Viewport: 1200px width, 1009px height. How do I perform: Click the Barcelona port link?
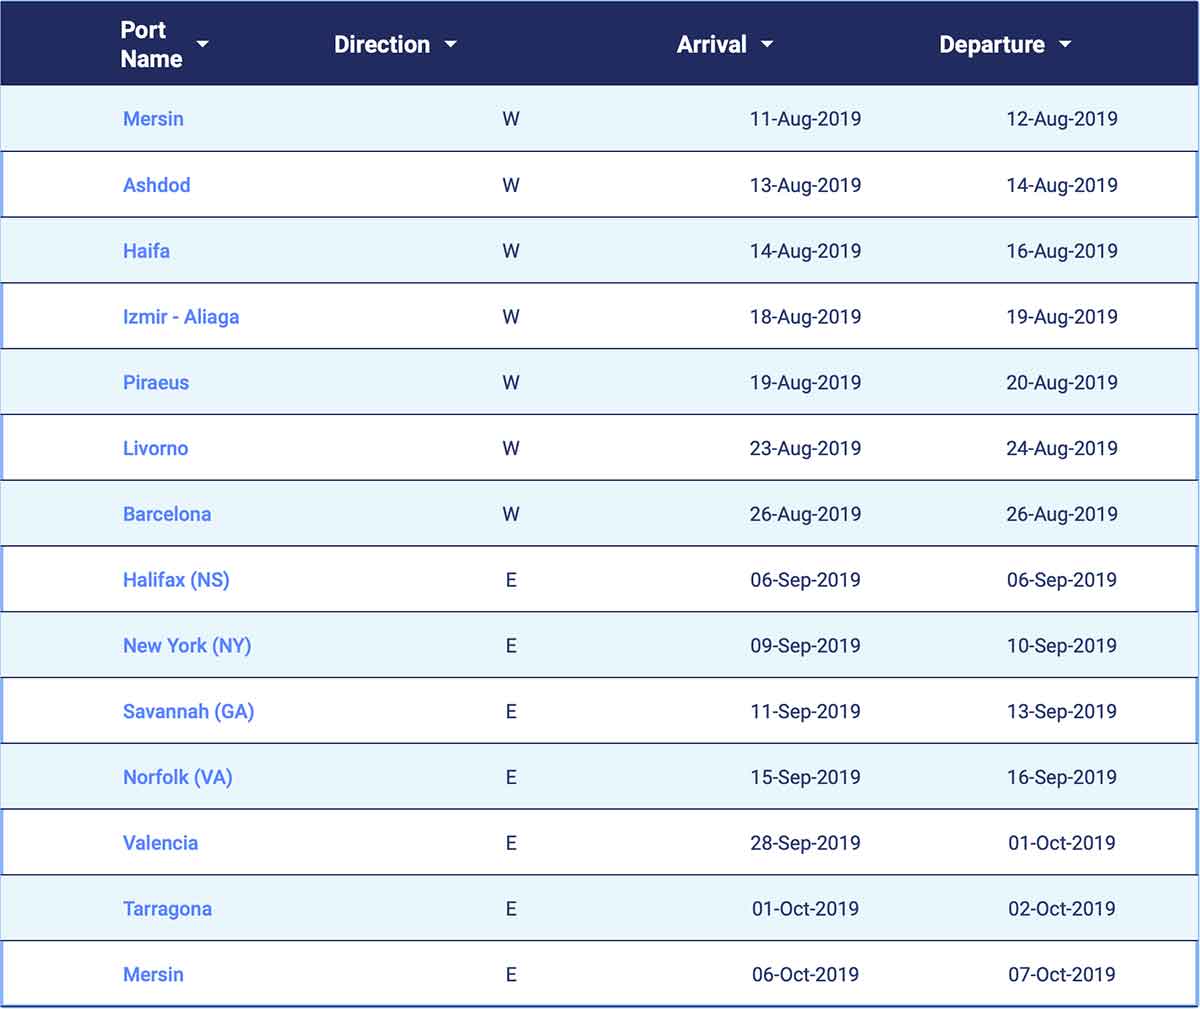click(x=167, y=514)
